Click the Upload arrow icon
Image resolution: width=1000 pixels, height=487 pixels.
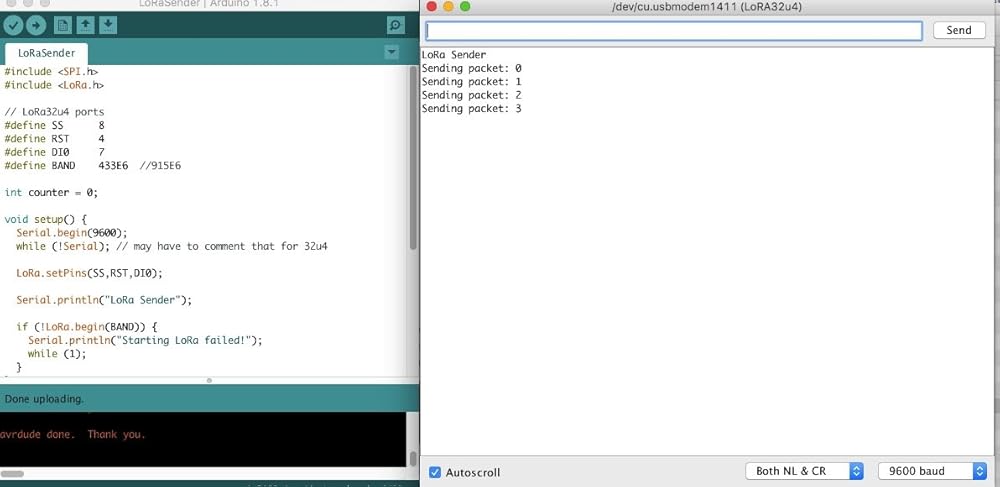tap(36, 25)
